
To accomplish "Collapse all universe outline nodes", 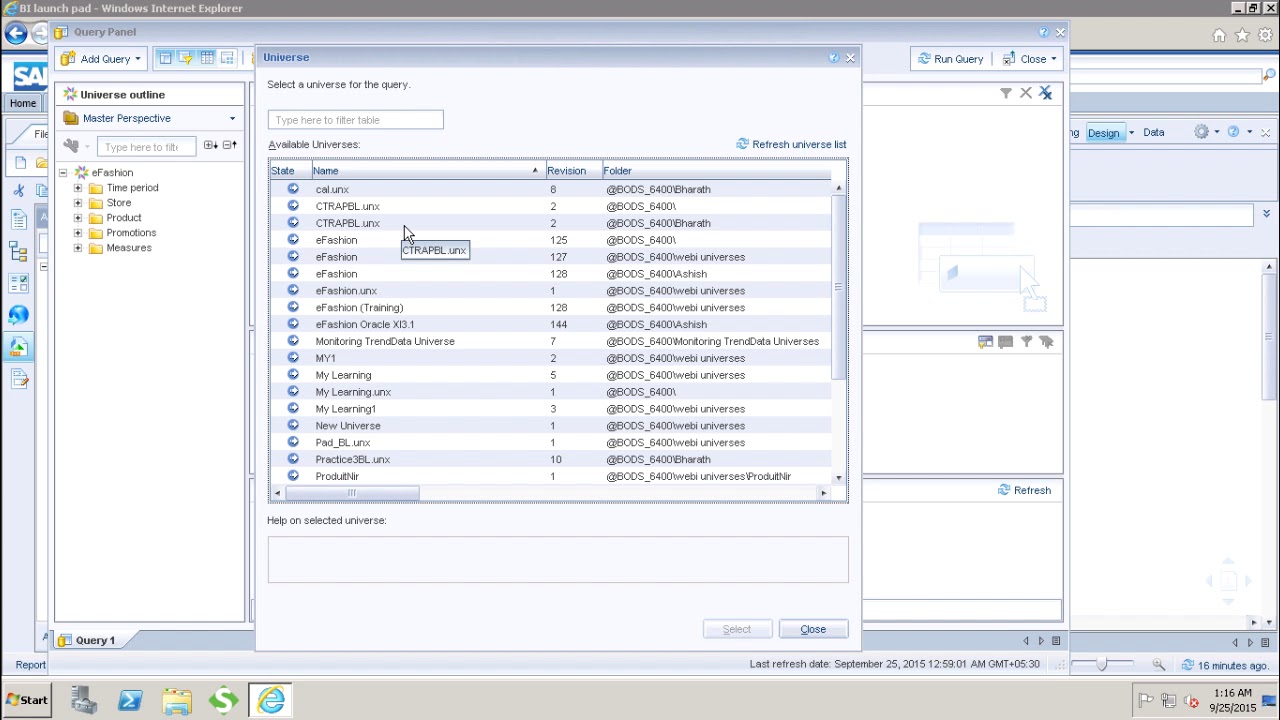I will point(229,146).
